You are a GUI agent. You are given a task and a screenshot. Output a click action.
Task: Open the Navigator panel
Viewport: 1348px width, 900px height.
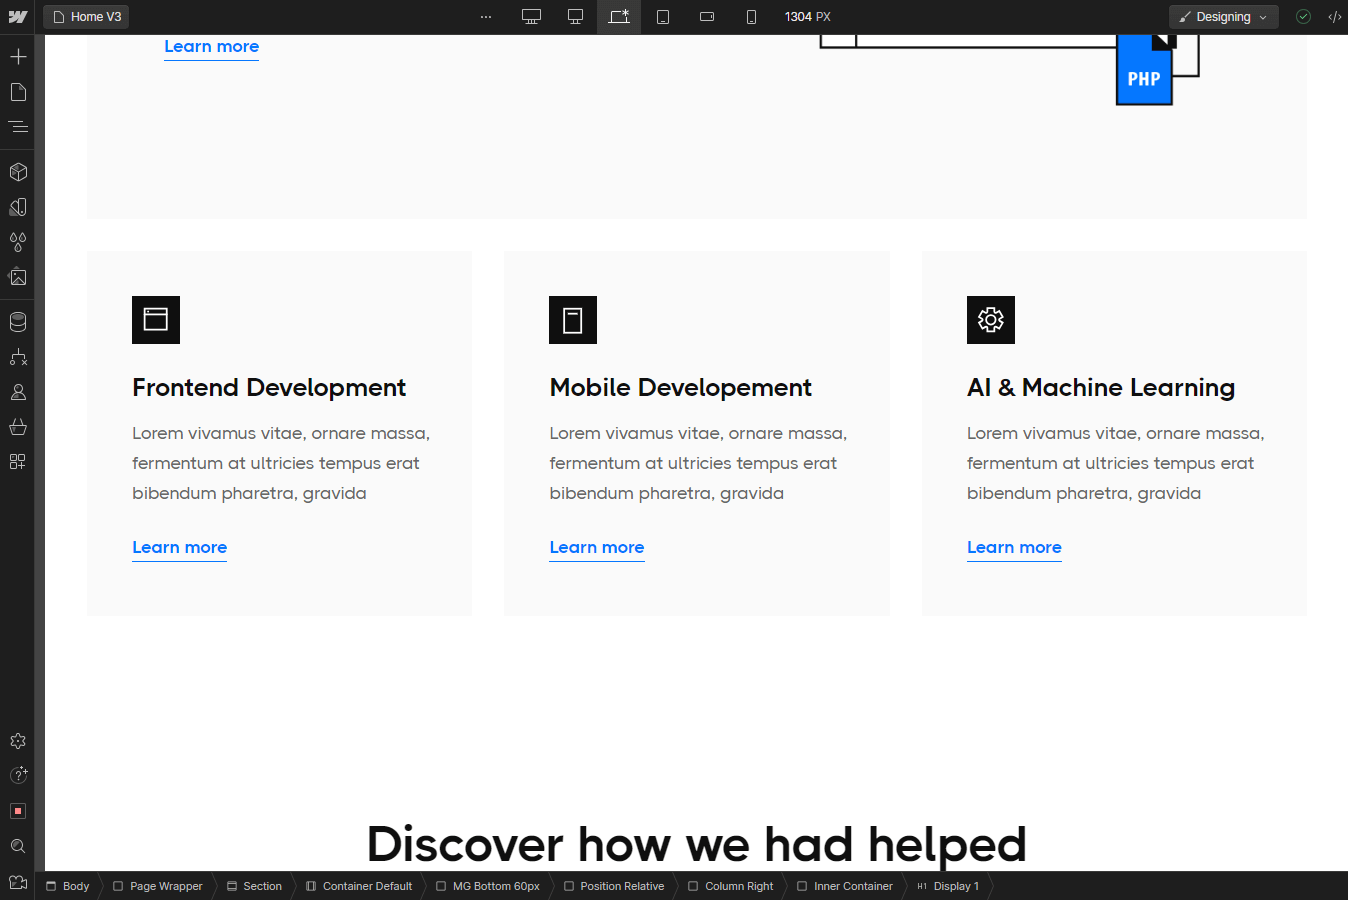pyautogui.click(x=18, y=127)
